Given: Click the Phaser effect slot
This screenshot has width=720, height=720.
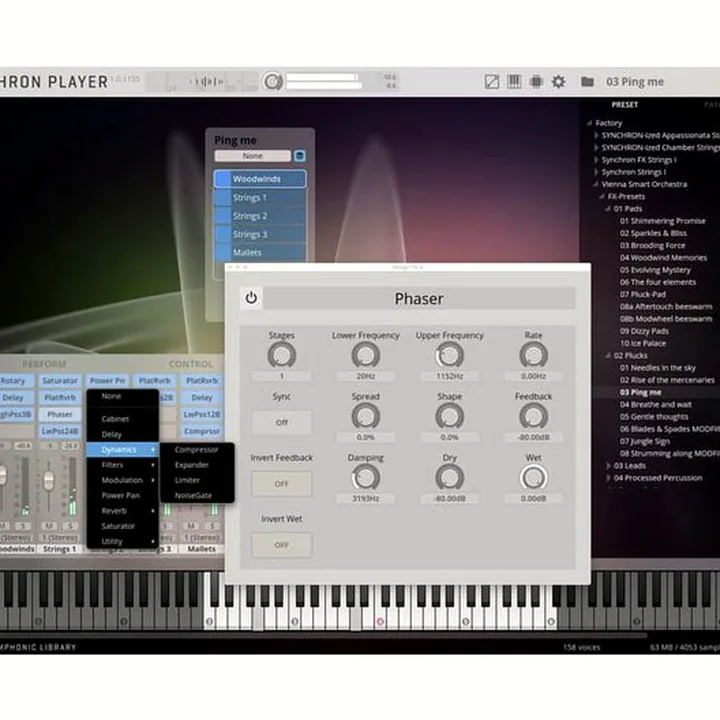Looking at the screenshot, I should [60, 415].
